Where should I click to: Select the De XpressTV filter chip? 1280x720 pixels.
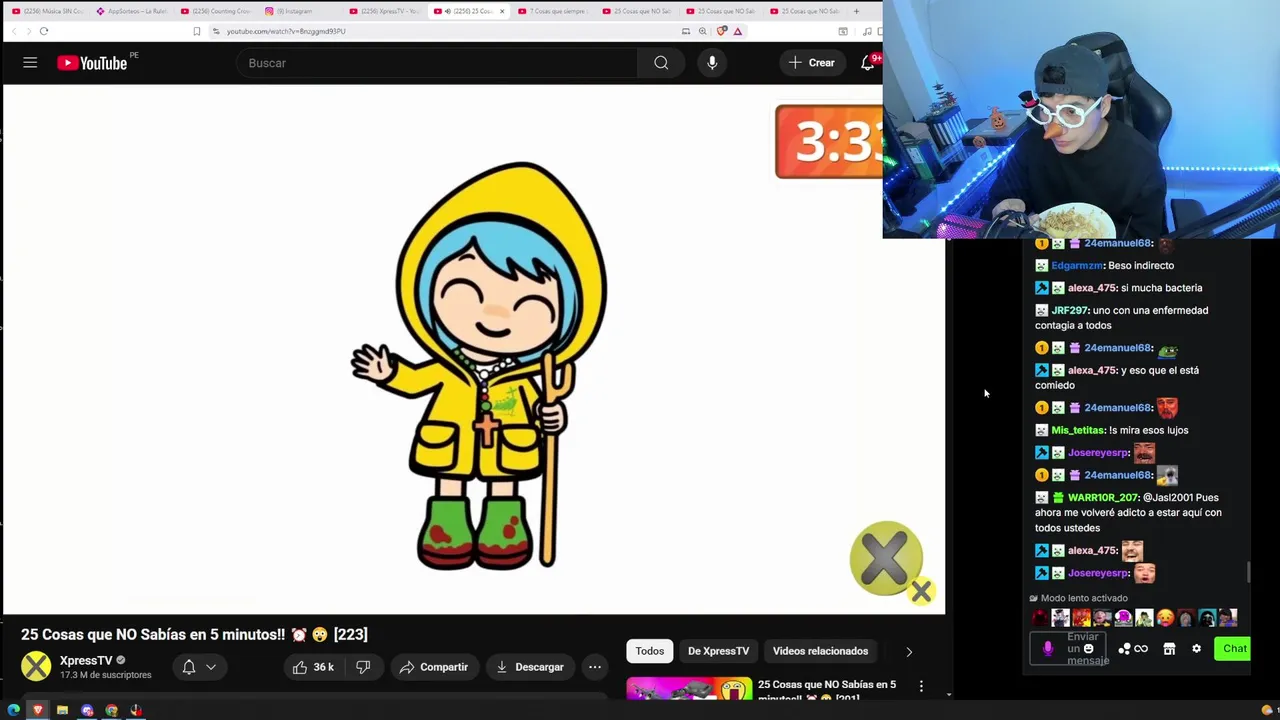718,651
